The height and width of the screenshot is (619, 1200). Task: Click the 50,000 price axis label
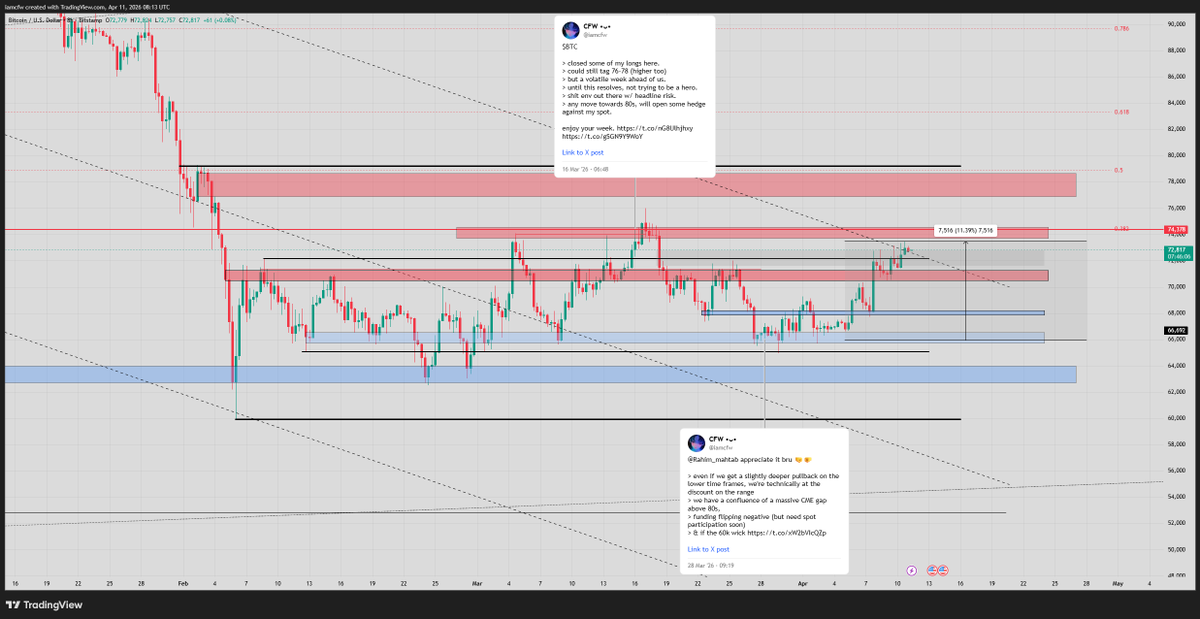click(1175, 550)
